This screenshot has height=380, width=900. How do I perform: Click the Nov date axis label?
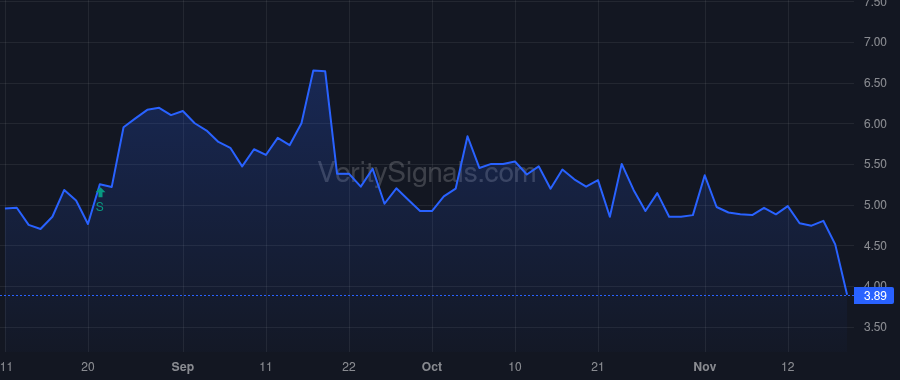pyautogui.click(x=704, y=367)
